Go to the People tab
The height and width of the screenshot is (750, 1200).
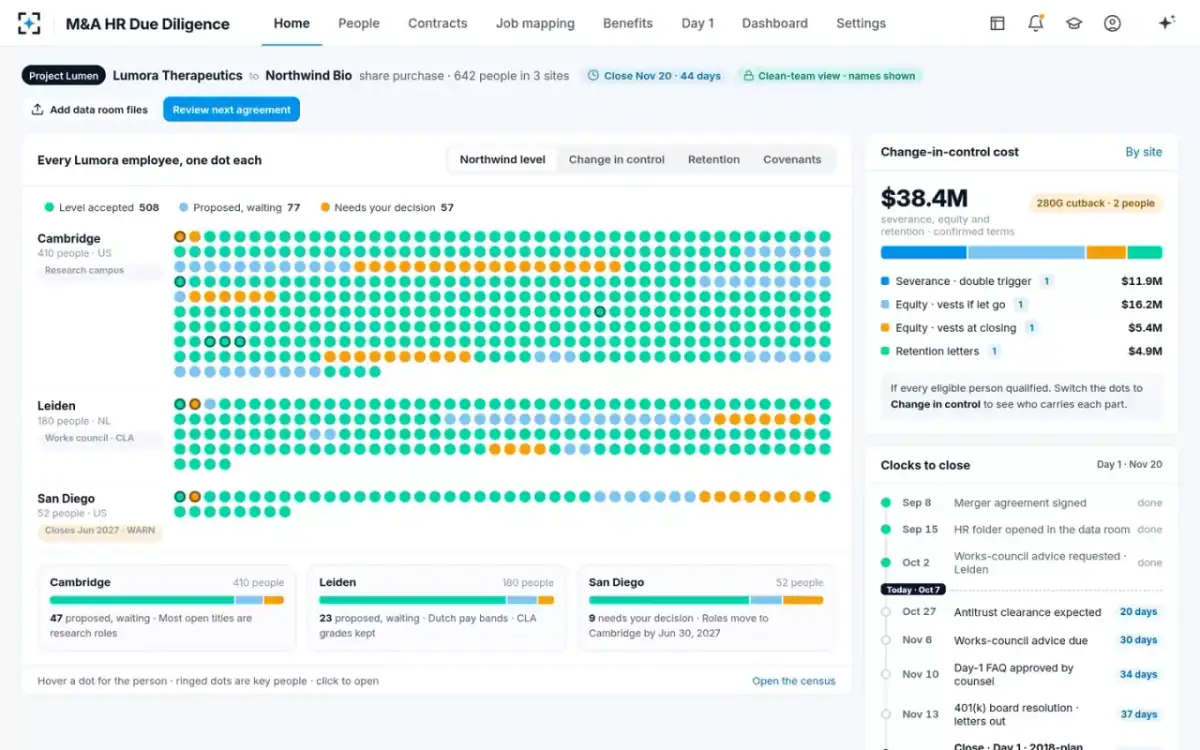[359, 23]
